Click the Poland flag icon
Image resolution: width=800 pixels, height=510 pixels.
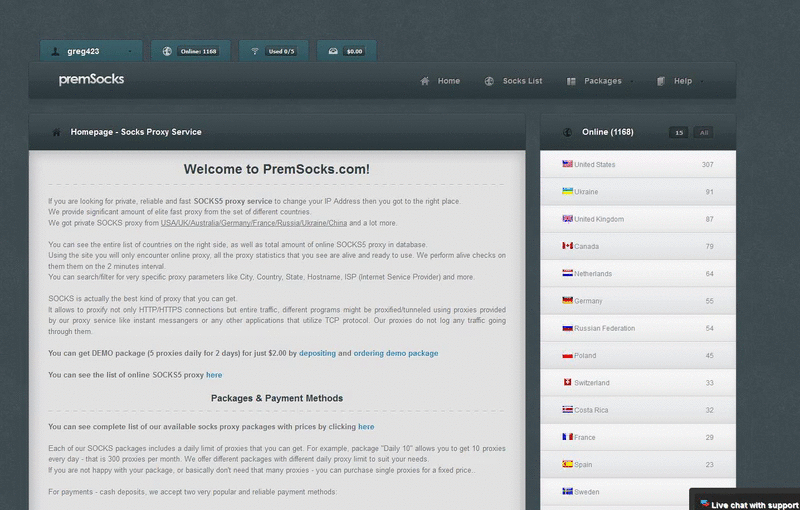(x=567, y=355)
